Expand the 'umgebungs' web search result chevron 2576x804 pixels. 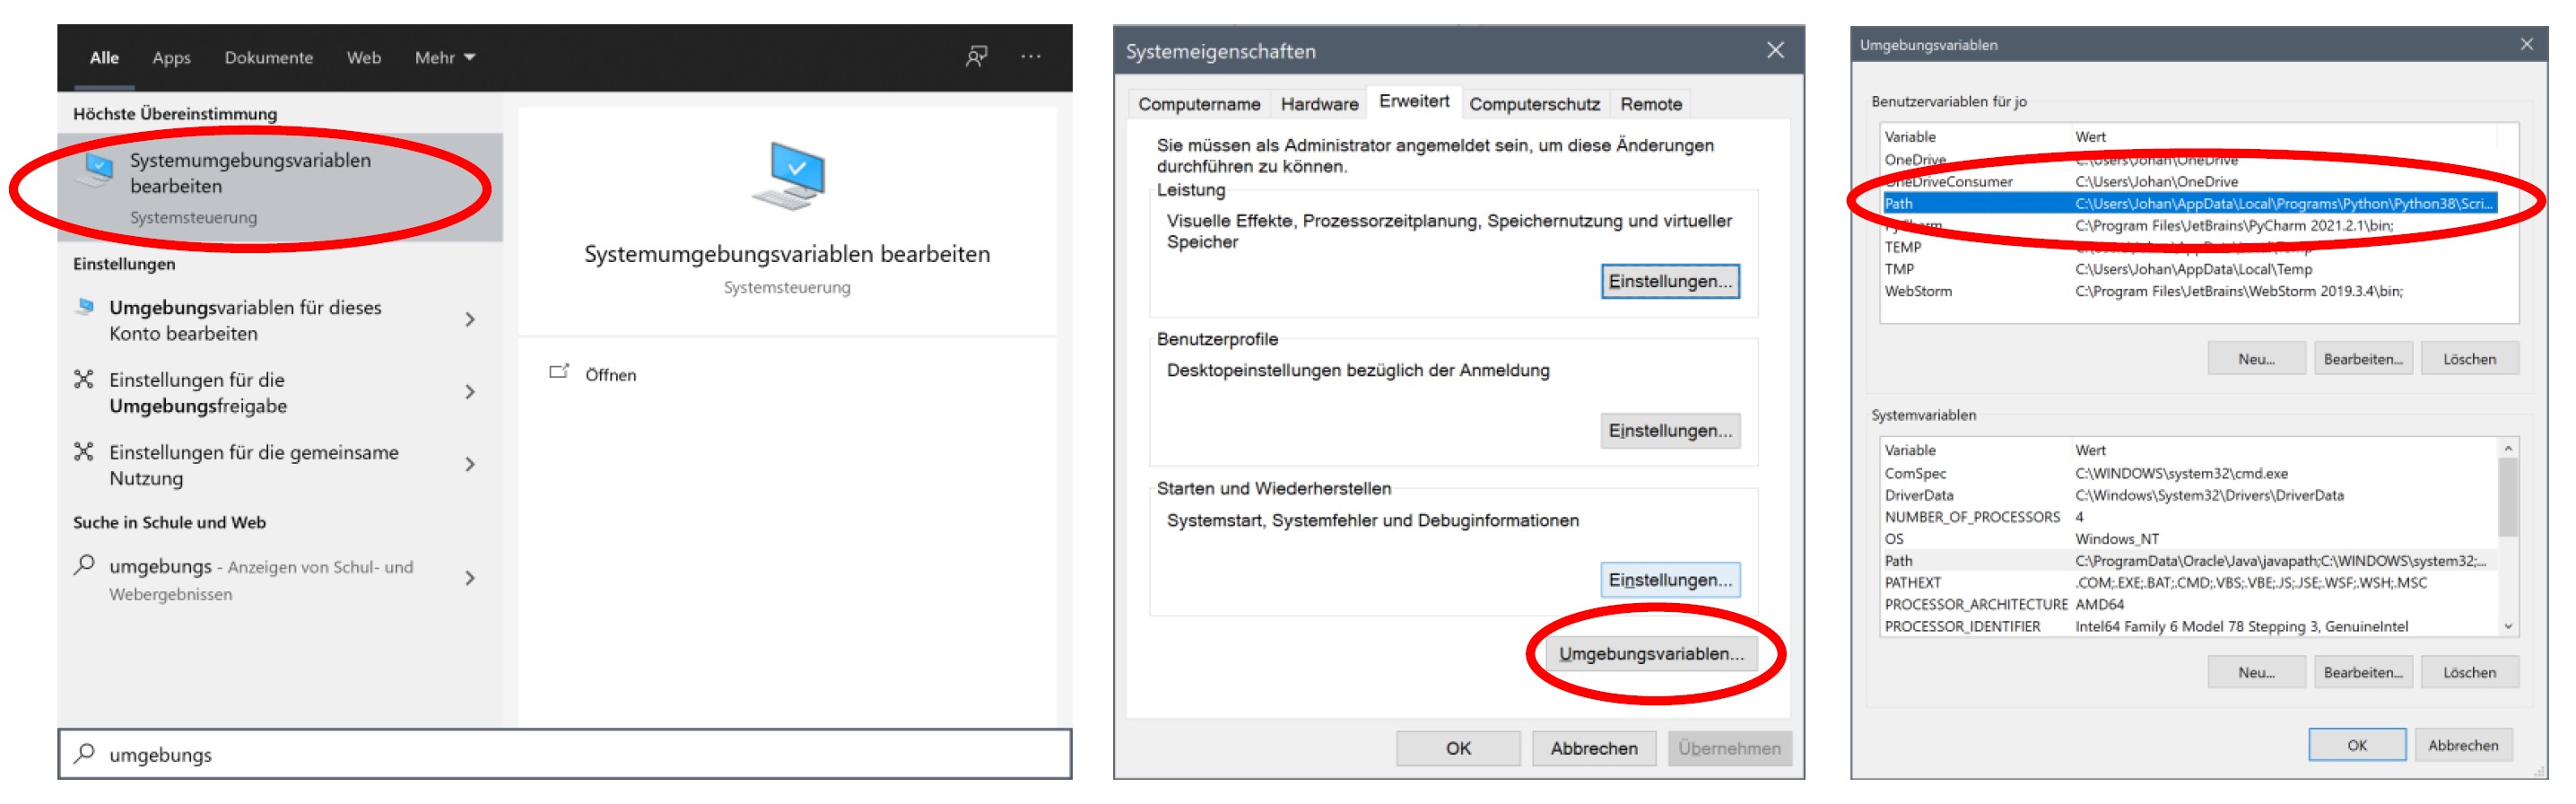470,578
